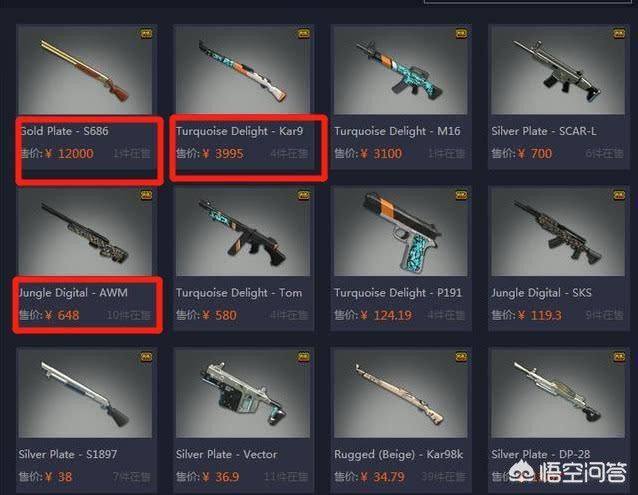
Task: Click the game badge icon on M16 card
Action: [461, 34]
